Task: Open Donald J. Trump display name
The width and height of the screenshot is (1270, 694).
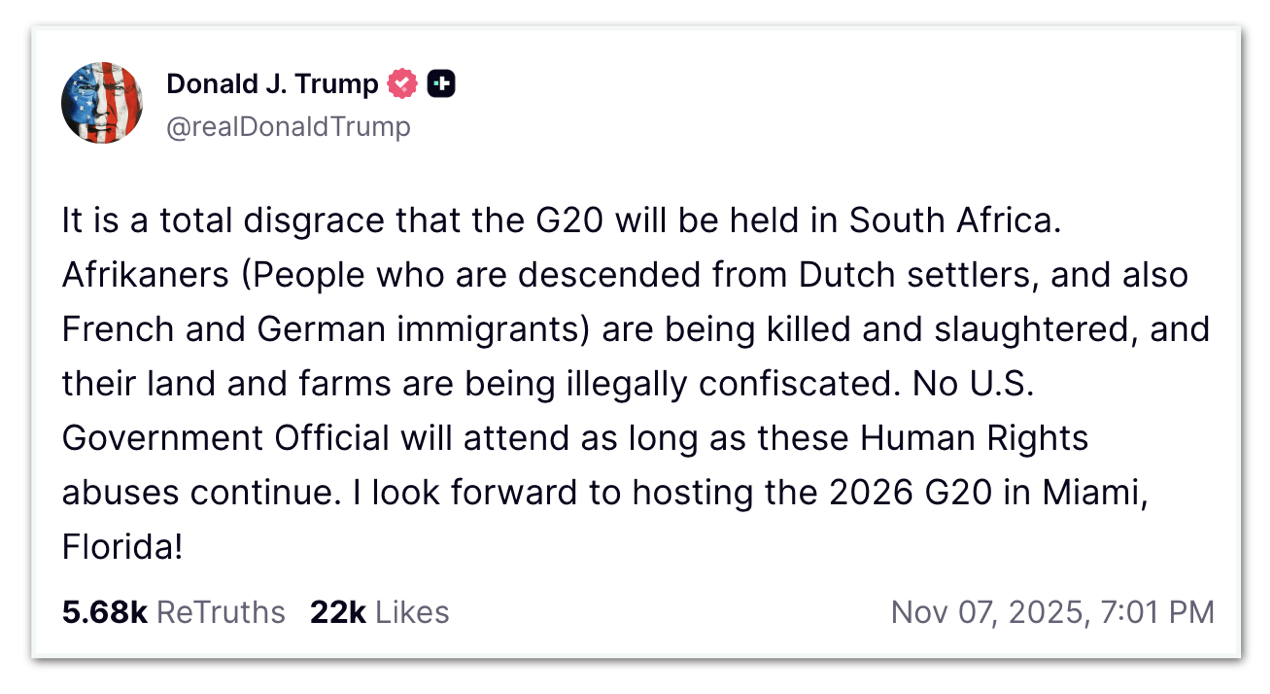Action: [272, 85]
